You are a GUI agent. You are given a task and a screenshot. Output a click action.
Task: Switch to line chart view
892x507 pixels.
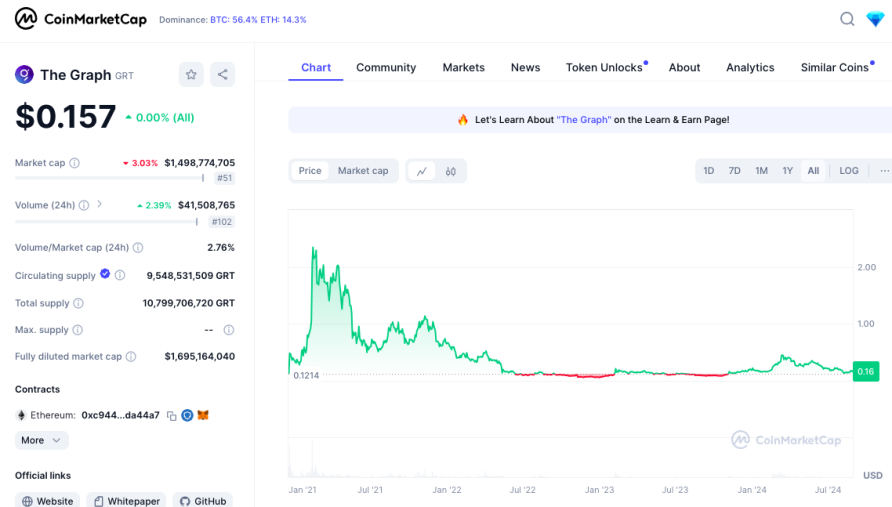pos(422,171)
